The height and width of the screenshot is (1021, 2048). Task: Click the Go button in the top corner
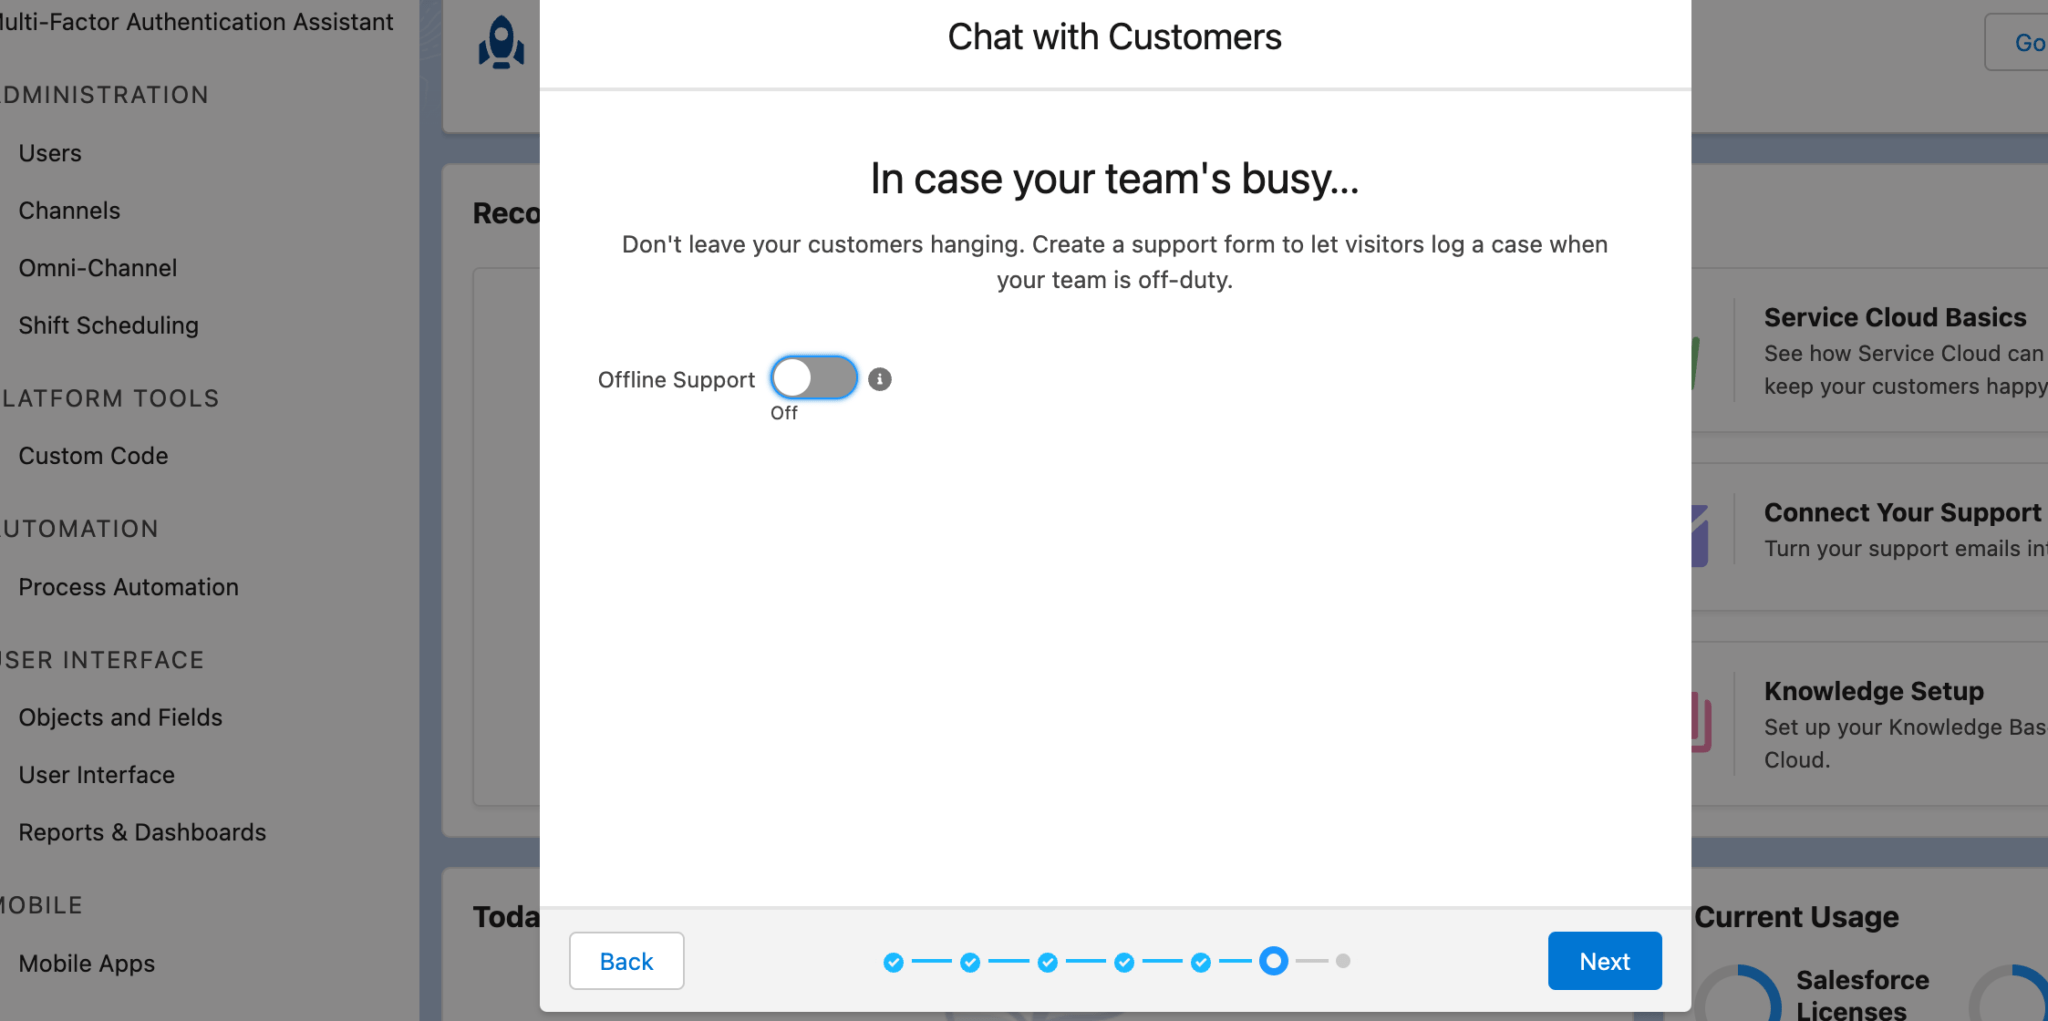(2030, 42)
